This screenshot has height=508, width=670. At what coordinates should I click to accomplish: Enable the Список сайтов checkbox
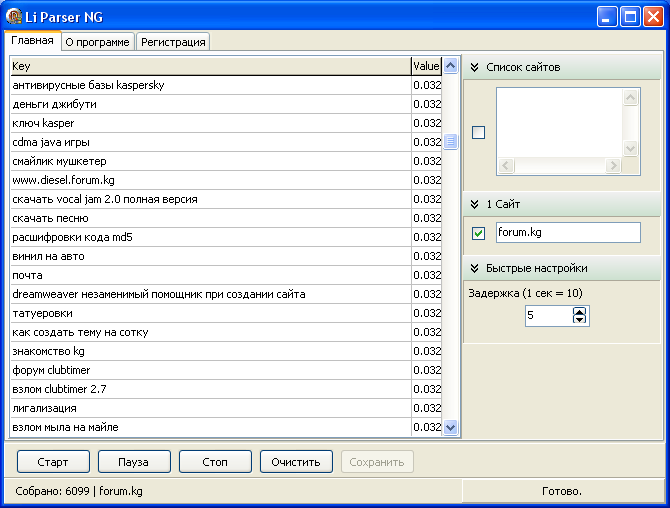pos(478,133)
